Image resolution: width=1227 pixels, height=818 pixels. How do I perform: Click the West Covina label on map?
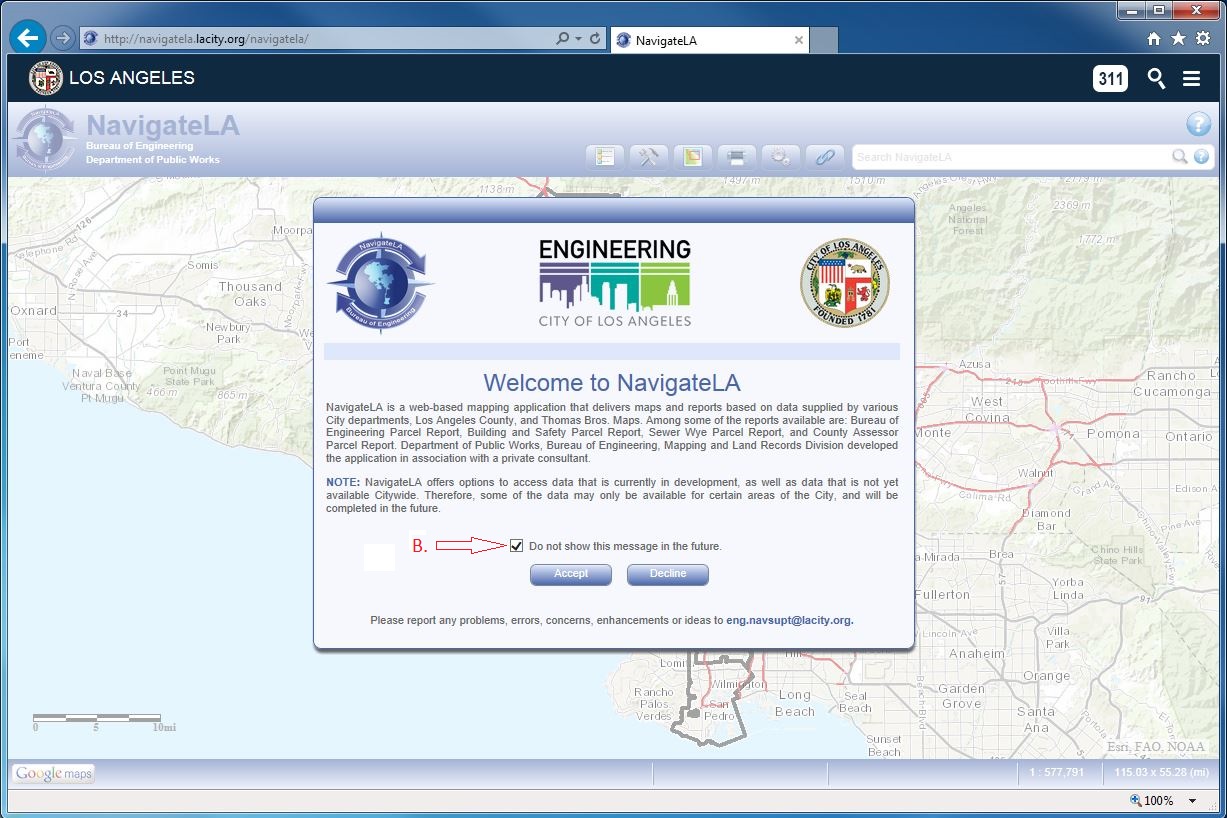[987, 409]
